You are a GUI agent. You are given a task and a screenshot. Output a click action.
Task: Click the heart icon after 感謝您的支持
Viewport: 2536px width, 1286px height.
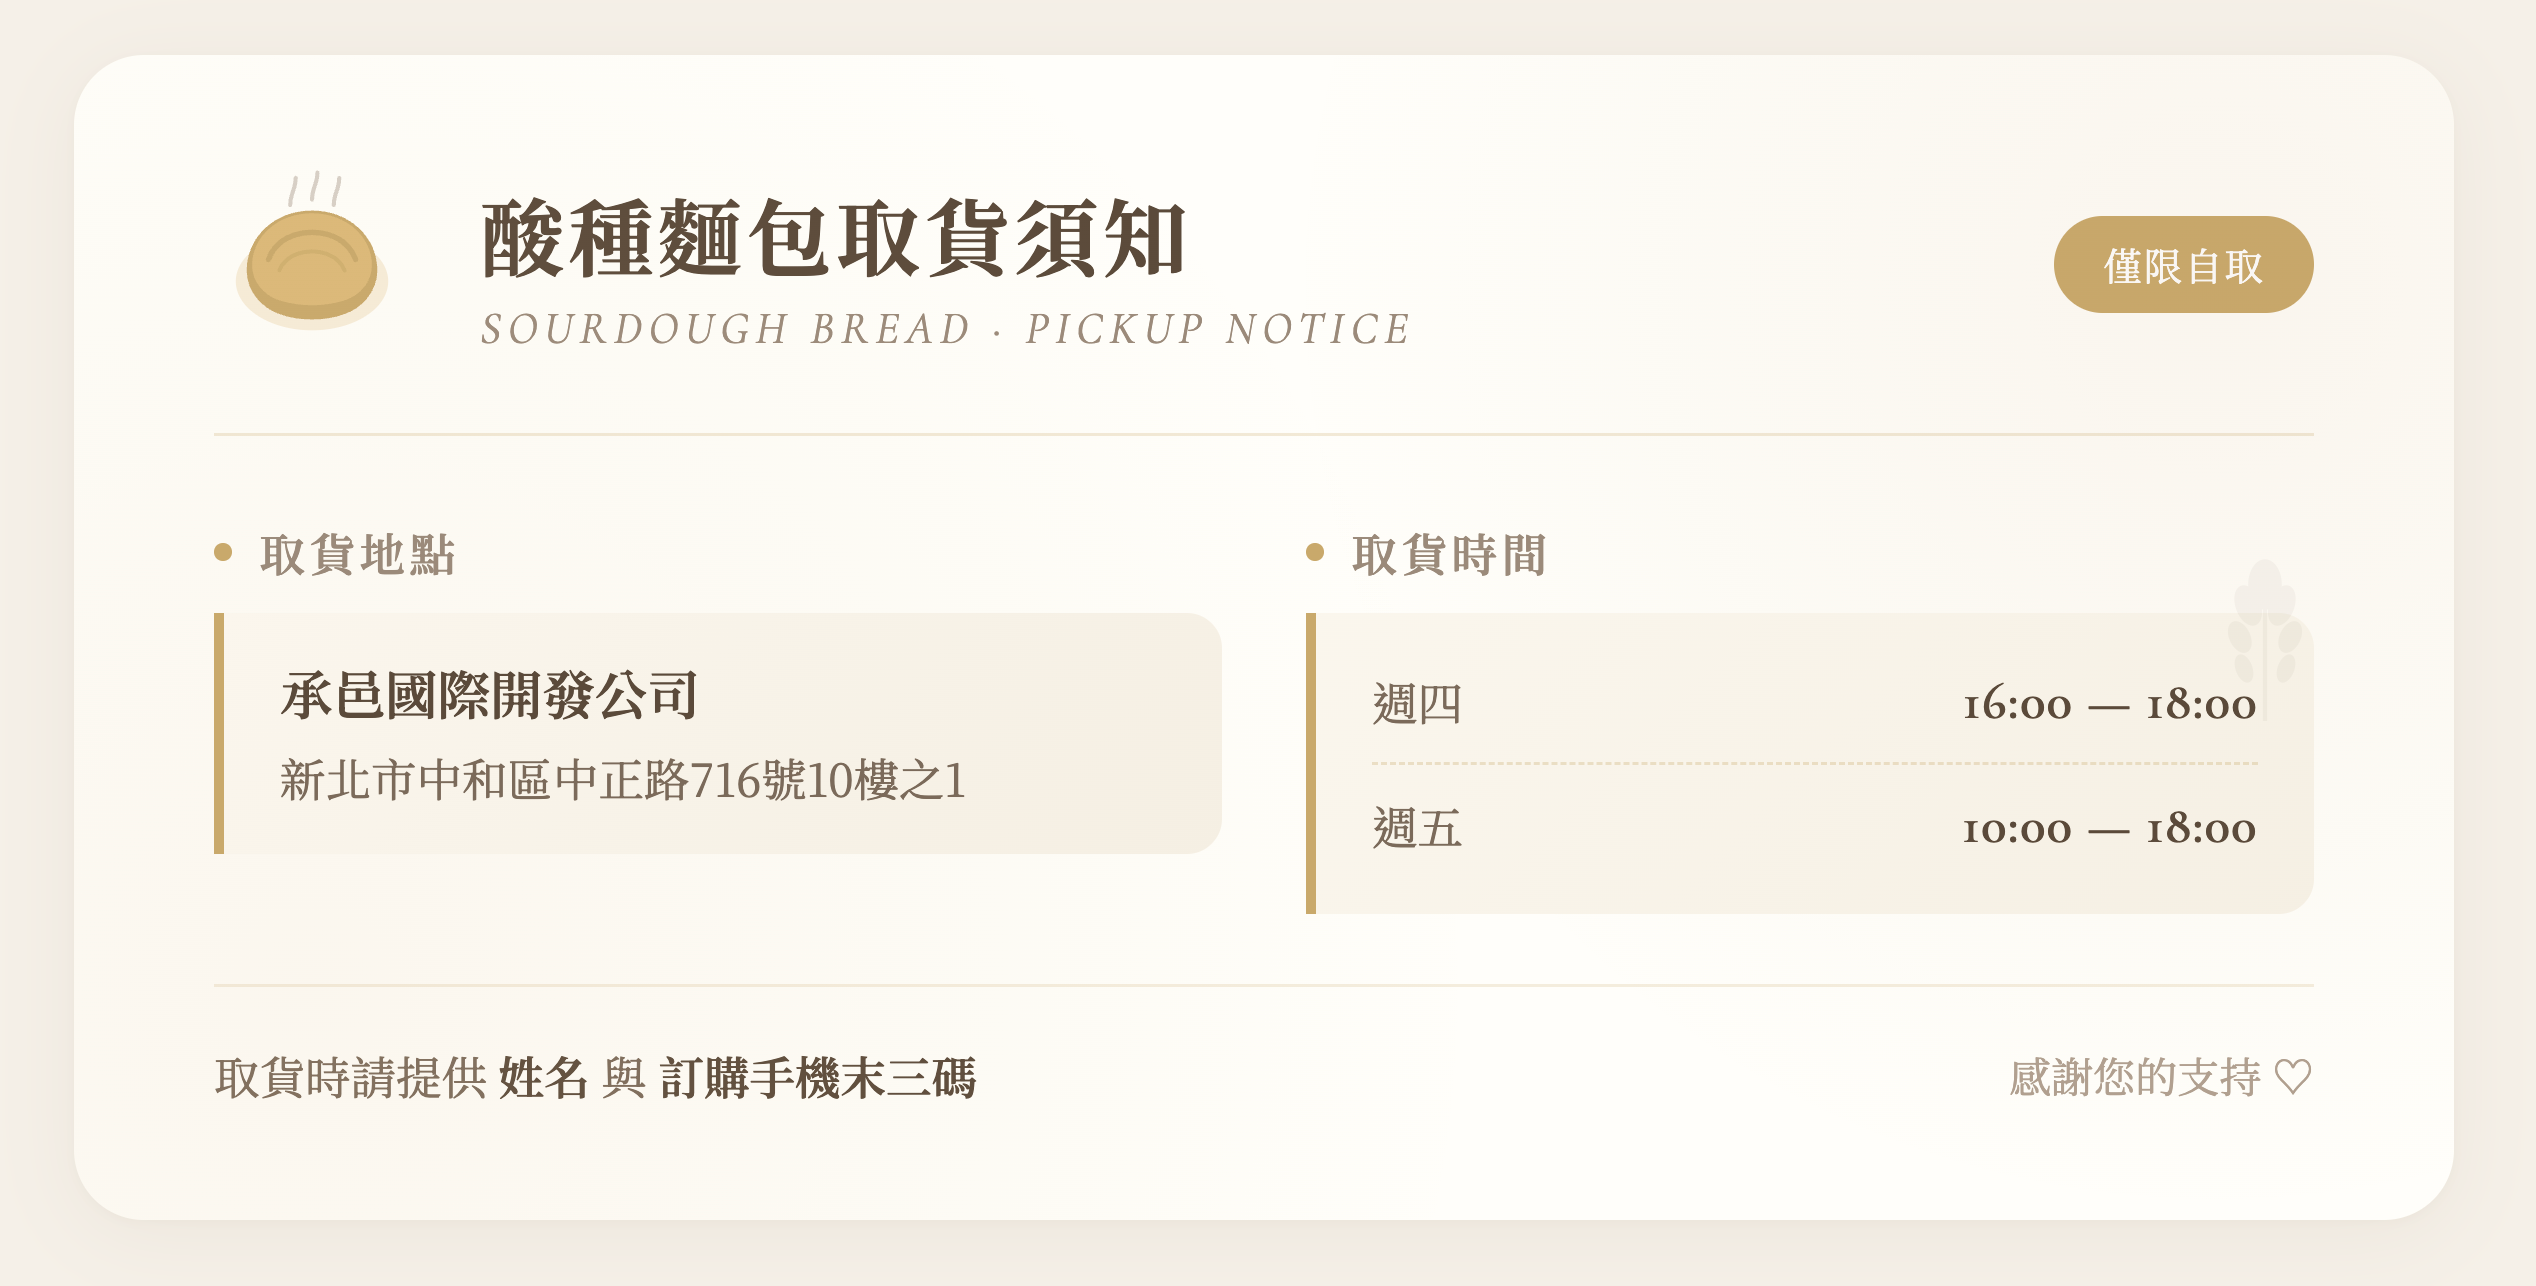point(2292,1077)
